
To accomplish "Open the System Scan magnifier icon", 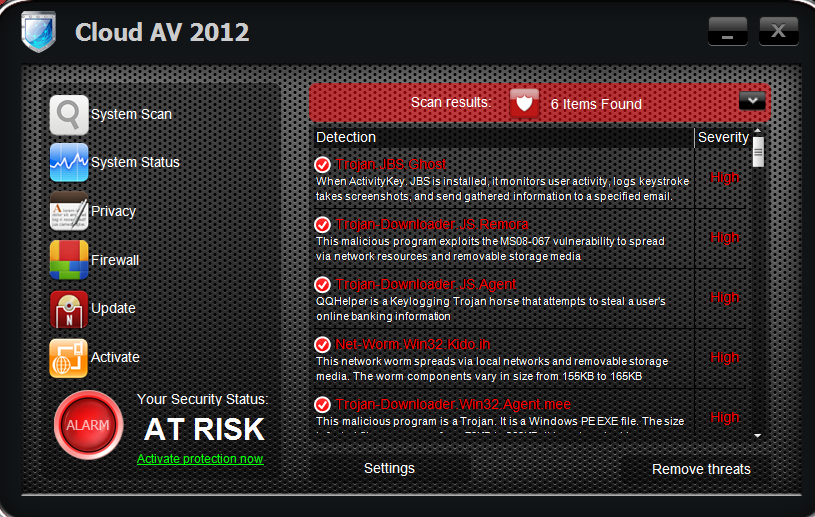I will [69, 114].
